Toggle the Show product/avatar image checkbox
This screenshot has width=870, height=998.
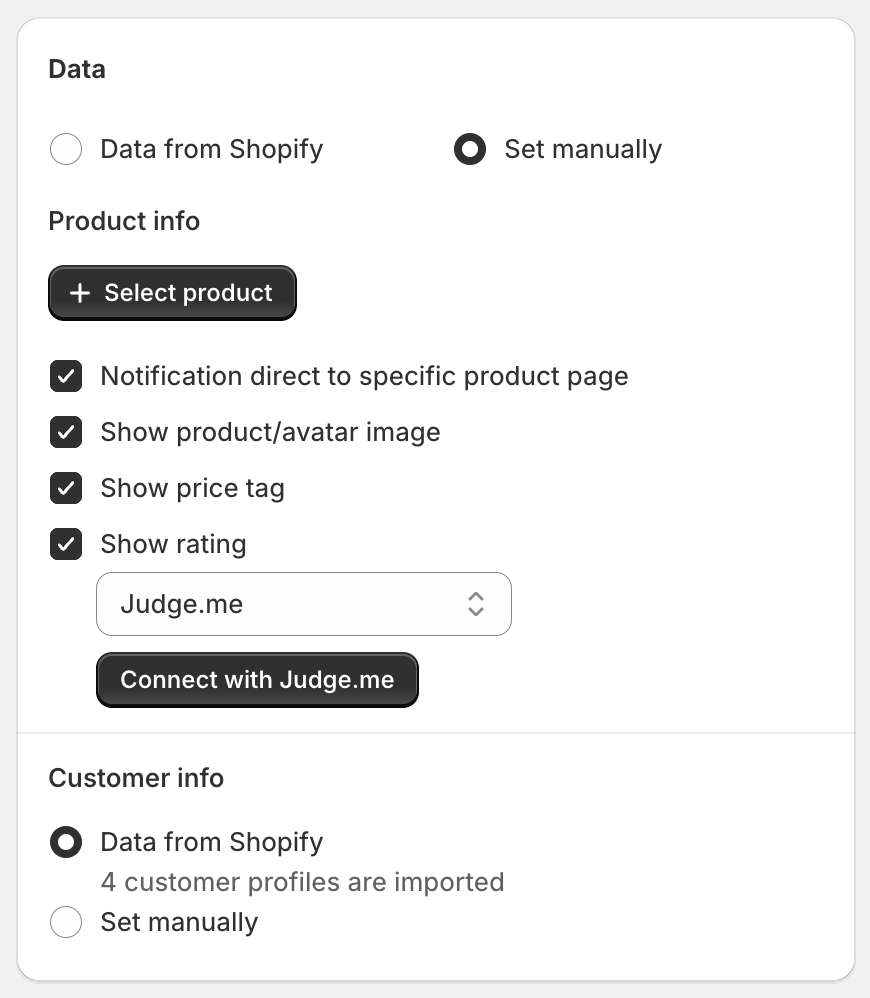66,433
